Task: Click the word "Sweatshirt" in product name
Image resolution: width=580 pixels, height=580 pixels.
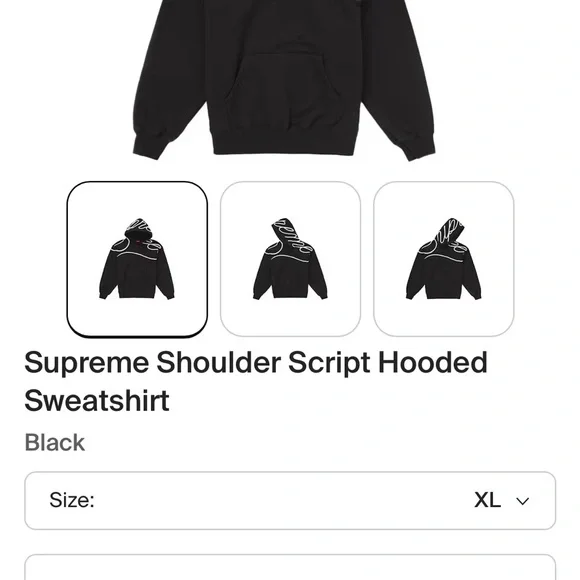Action: [97, 400]
